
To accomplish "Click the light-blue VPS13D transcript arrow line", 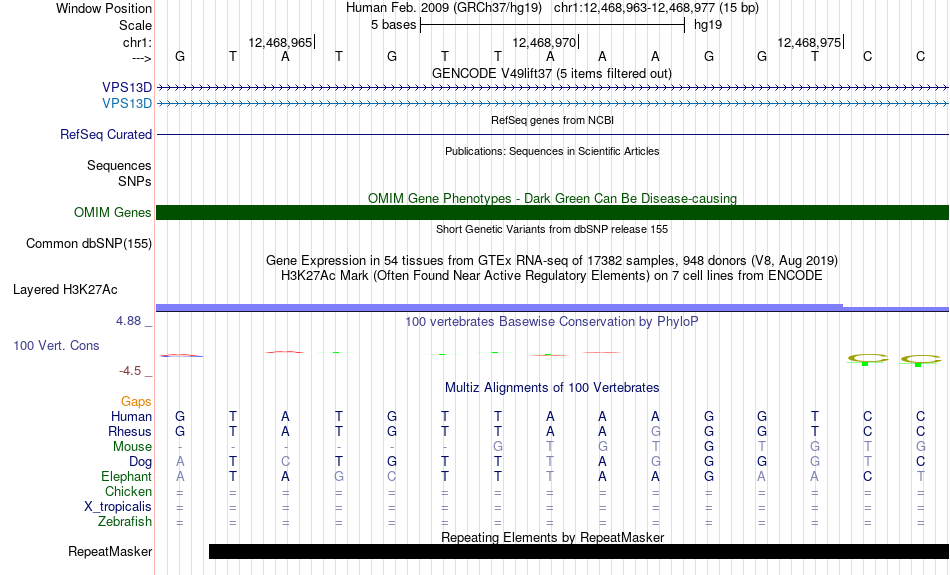I will pyautogui.click(x=553, y=104).
